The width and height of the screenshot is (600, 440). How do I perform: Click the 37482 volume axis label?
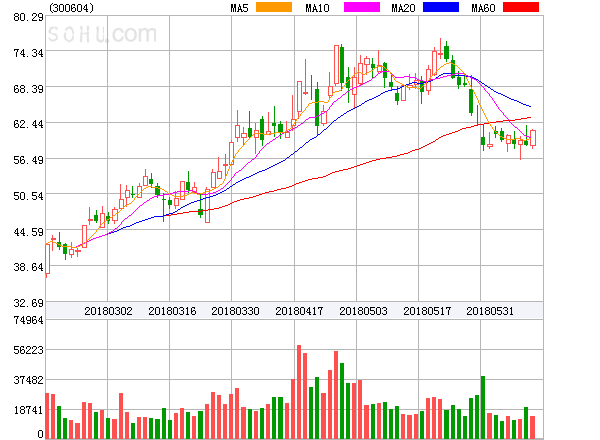(28, 380)
